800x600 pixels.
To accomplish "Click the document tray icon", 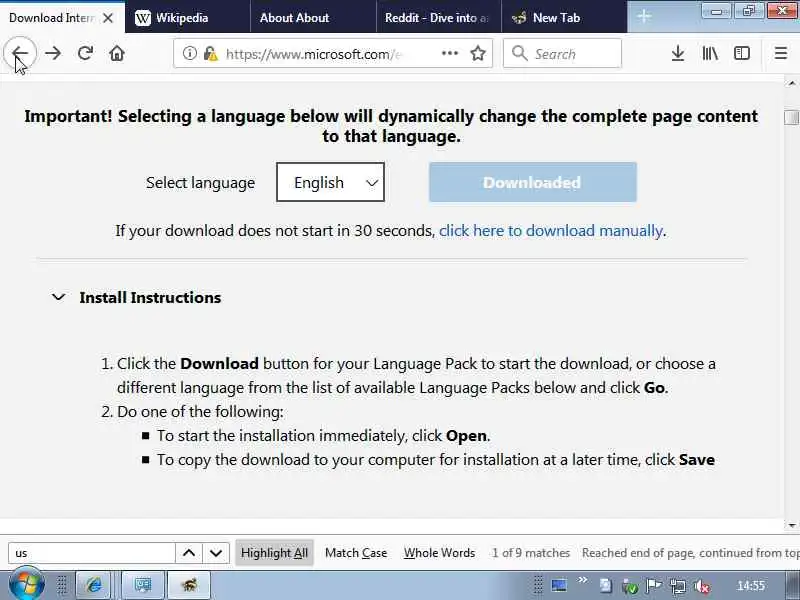I will 605,585.
